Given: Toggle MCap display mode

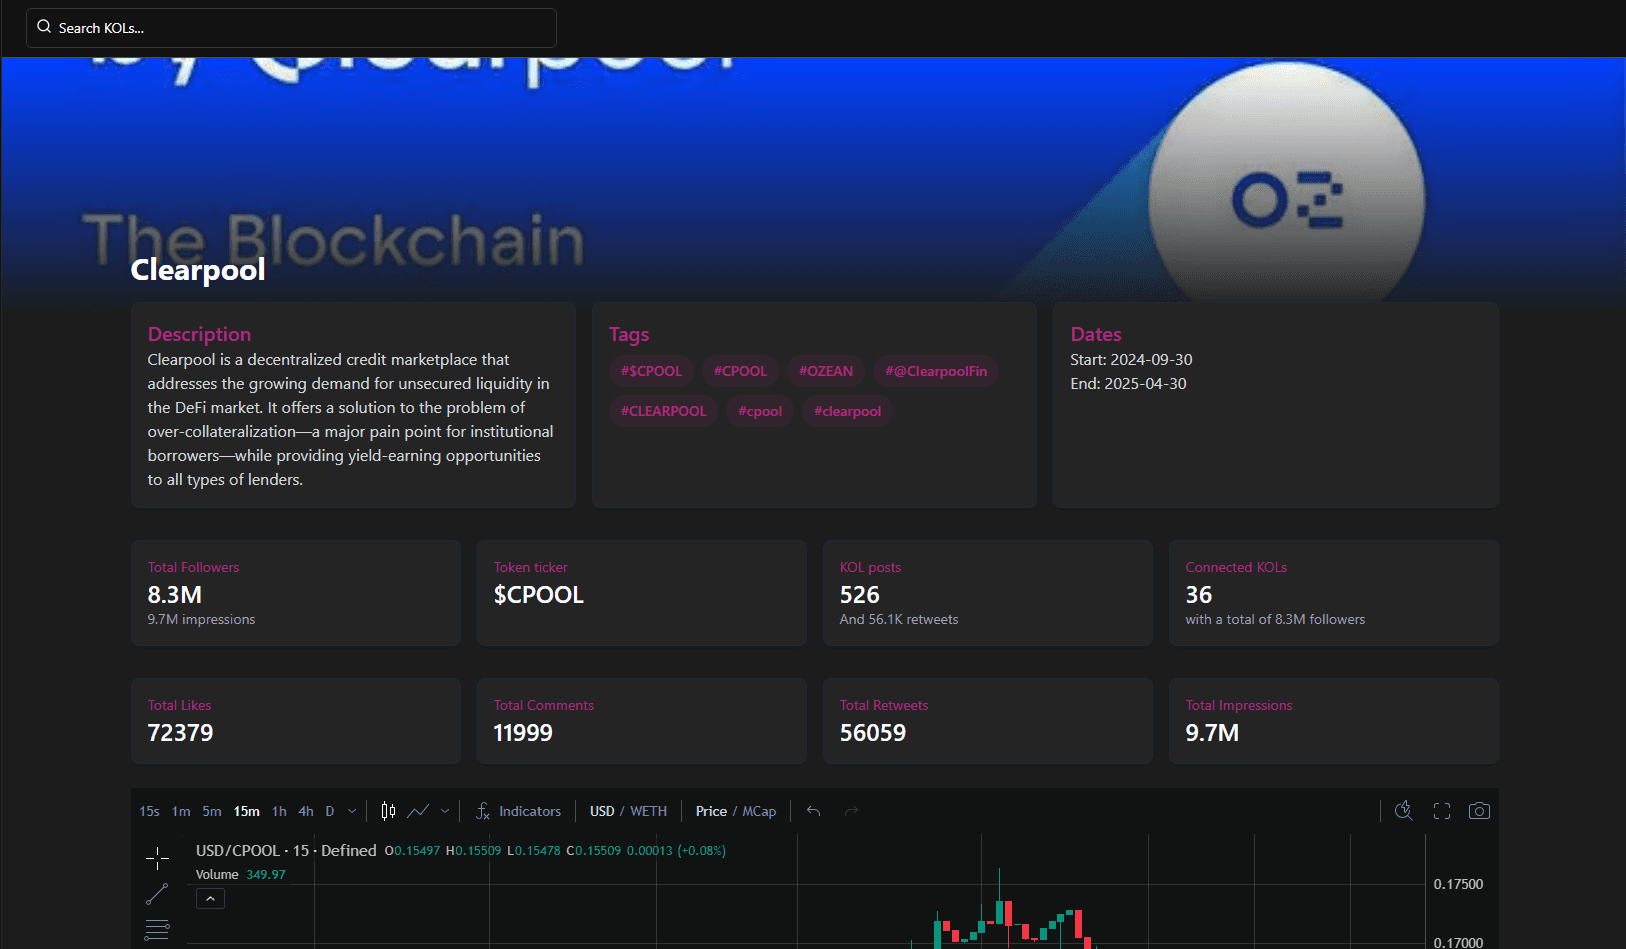Looking at the screenshot, I should coord(761,811).
